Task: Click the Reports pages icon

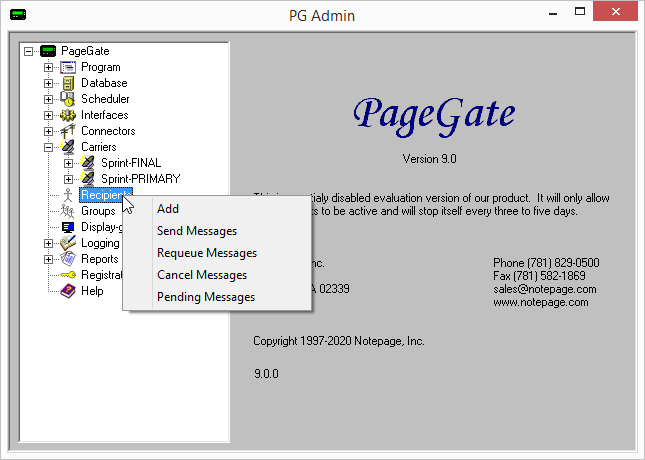Action: 68,259
